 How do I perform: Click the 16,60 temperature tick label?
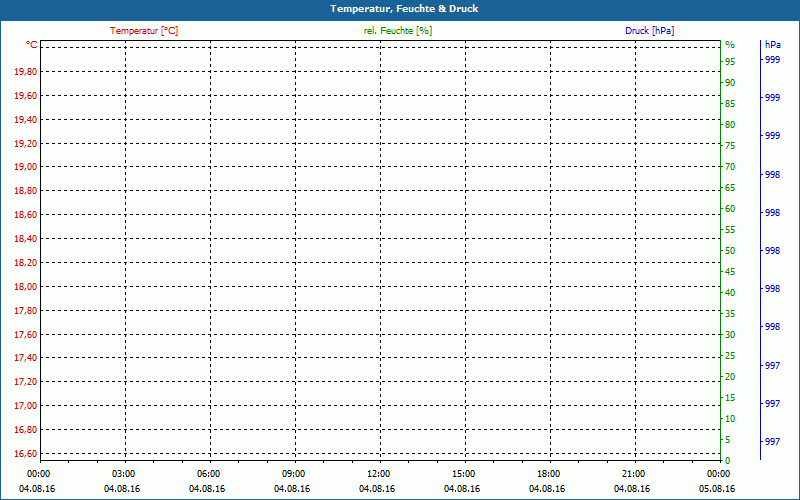[x=25, y=453]
